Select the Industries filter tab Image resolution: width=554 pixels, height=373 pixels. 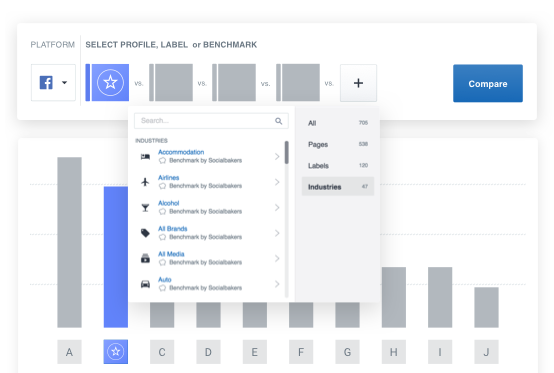tap(338, 186)
